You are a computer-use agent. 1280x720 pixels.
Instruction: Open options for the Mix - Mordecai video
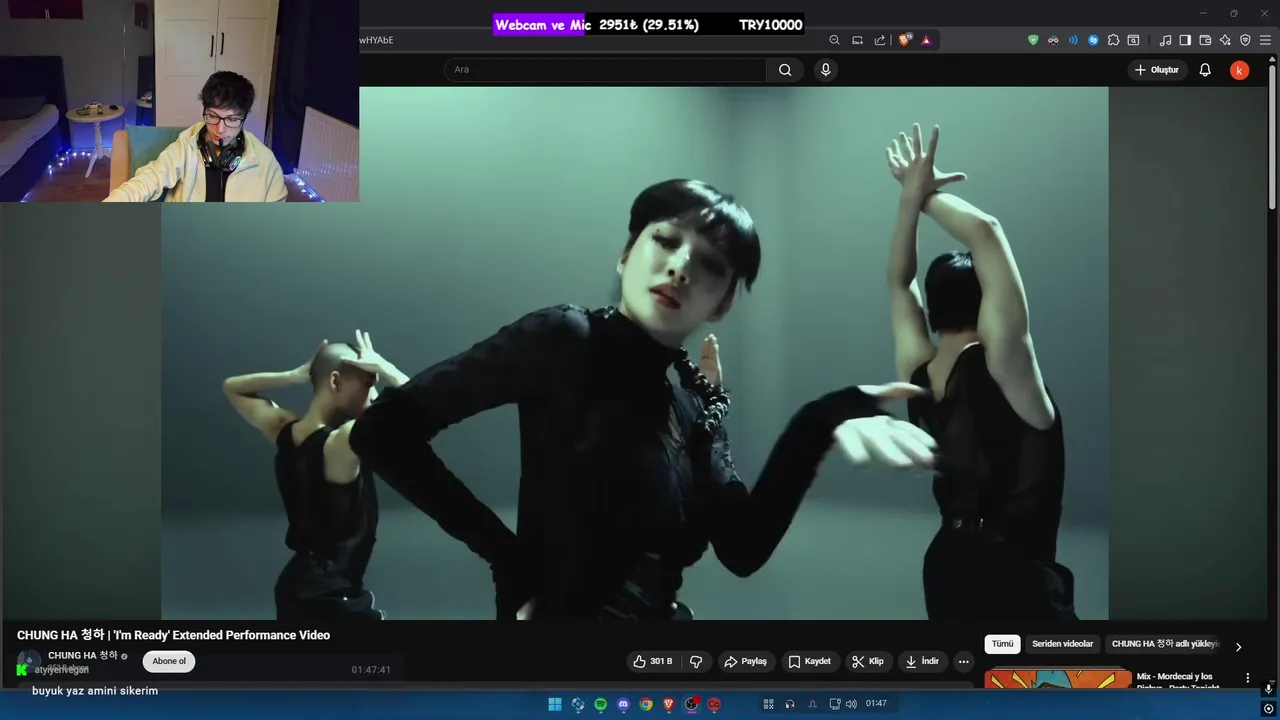click(x=1247, y=678)
